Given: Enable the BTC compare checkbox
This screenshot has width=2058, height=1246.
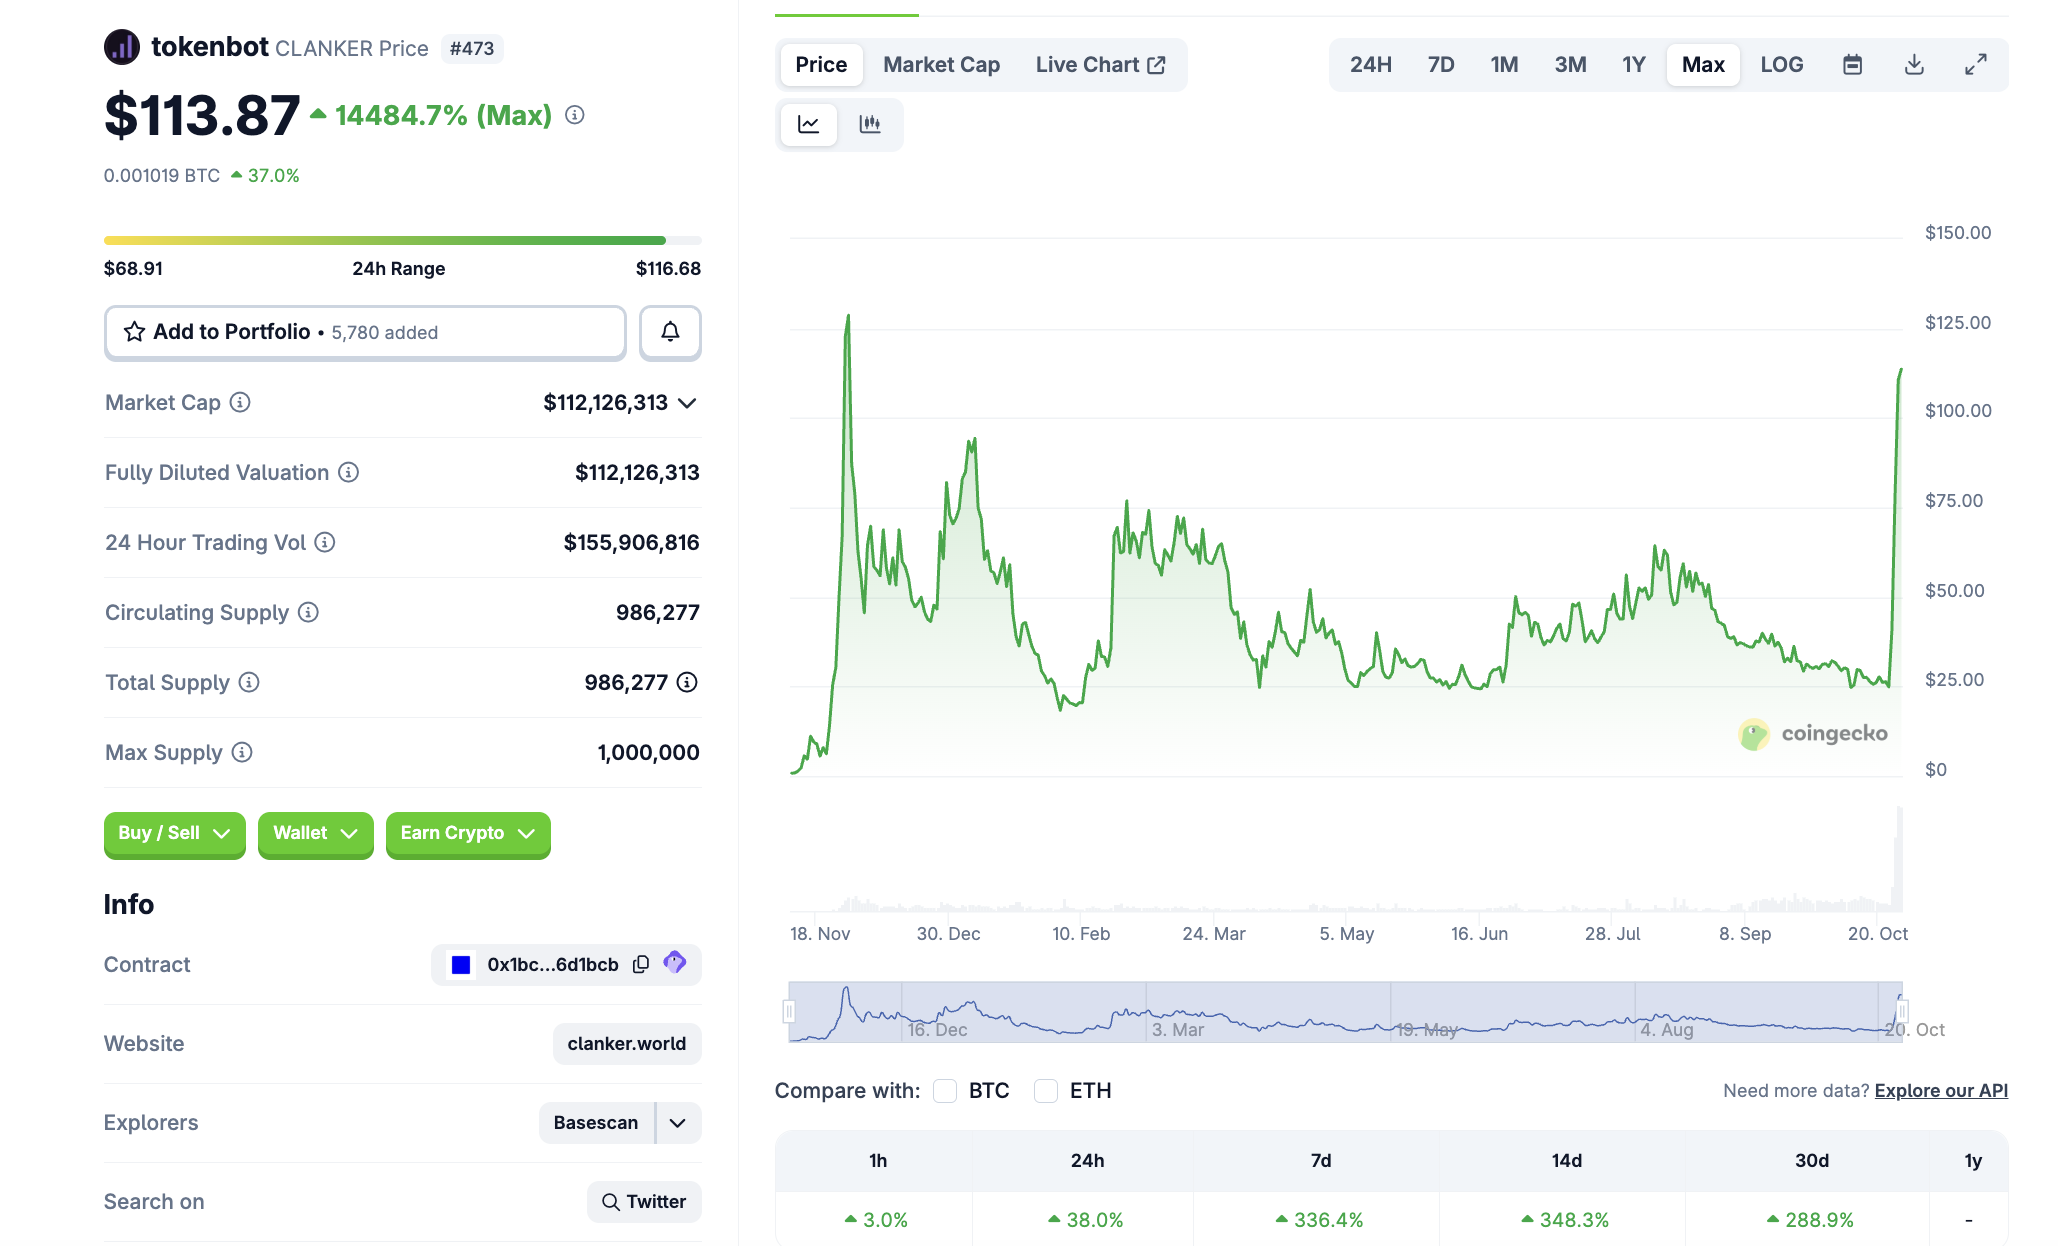Looking at the screenshot, I should (x=945, y=1091).
